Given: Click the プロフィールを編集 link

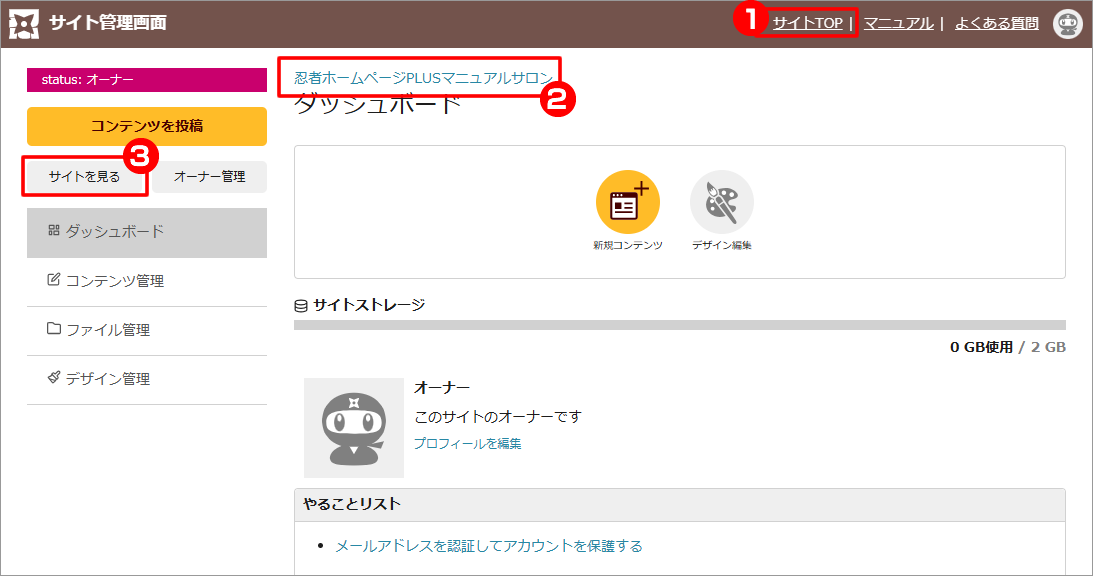Looking at the screenshot, I should tap(467, 443).
